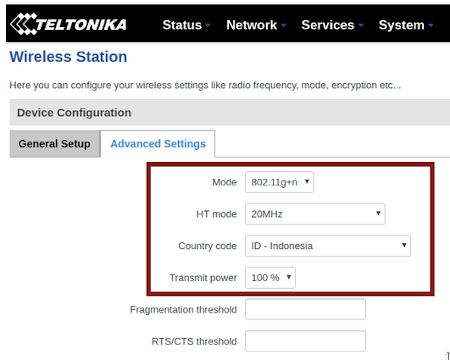The height and width of the screenshot is (360, 450).
Task: Click the blue caret beside Services
Action: pos(361,25)
